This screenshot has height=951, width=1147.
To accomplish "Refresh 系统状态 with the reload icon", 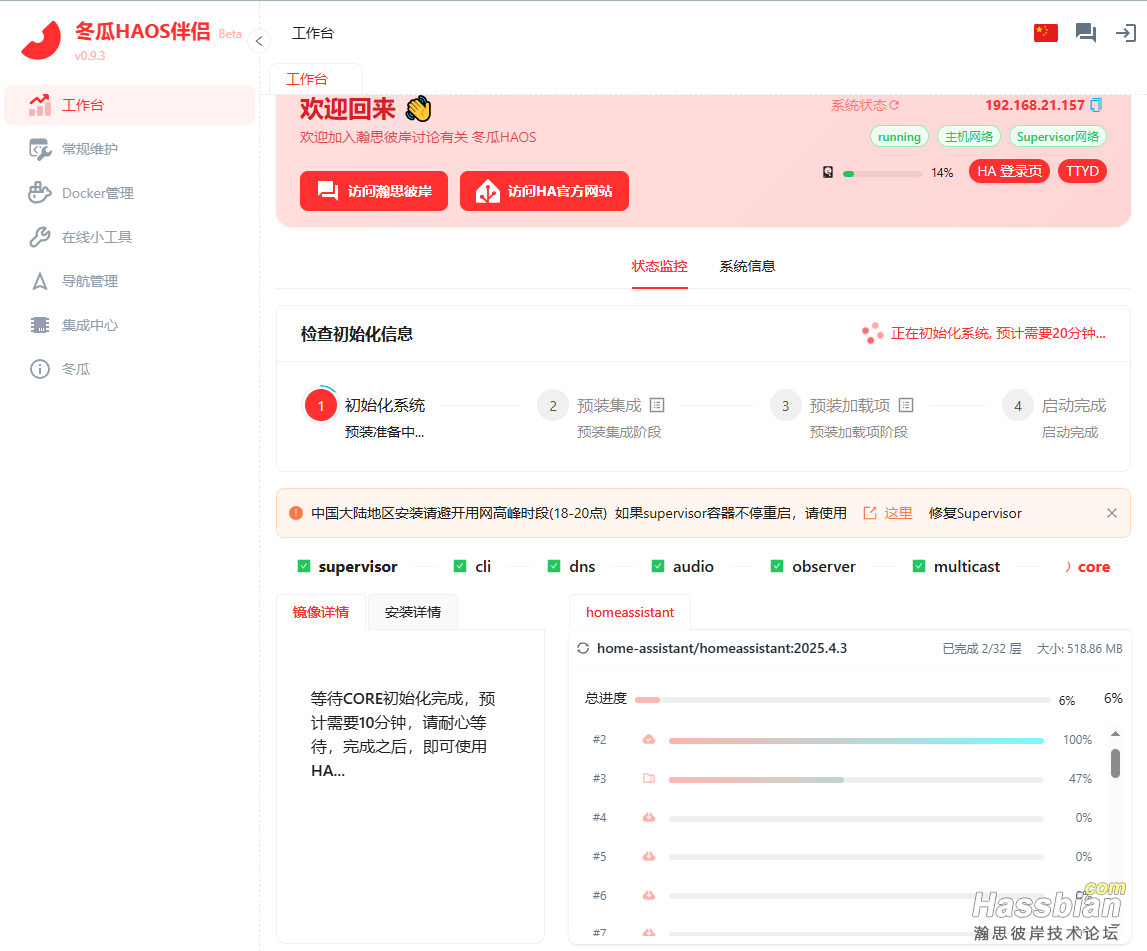I will (894, 105).
